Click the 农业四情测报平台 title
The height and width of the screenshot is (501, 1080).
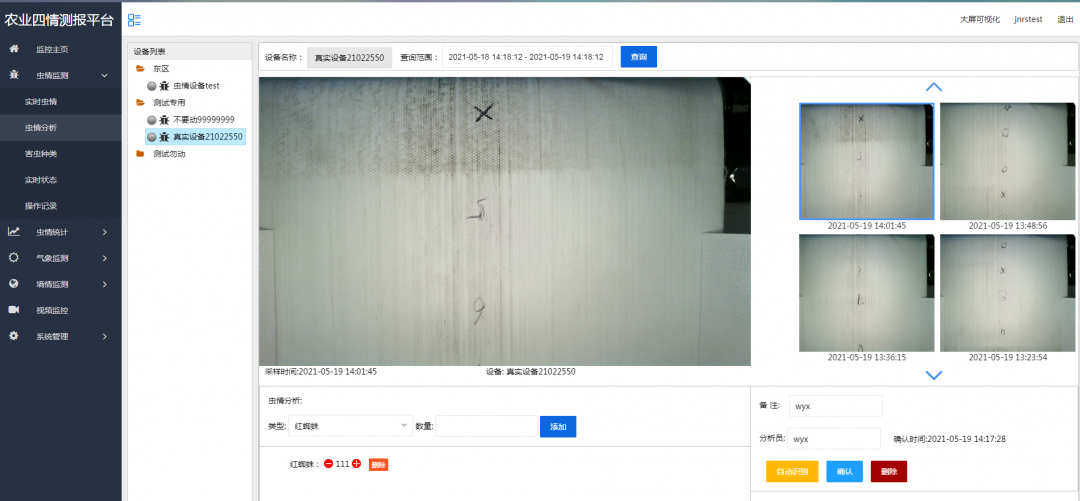click(59, 20)
